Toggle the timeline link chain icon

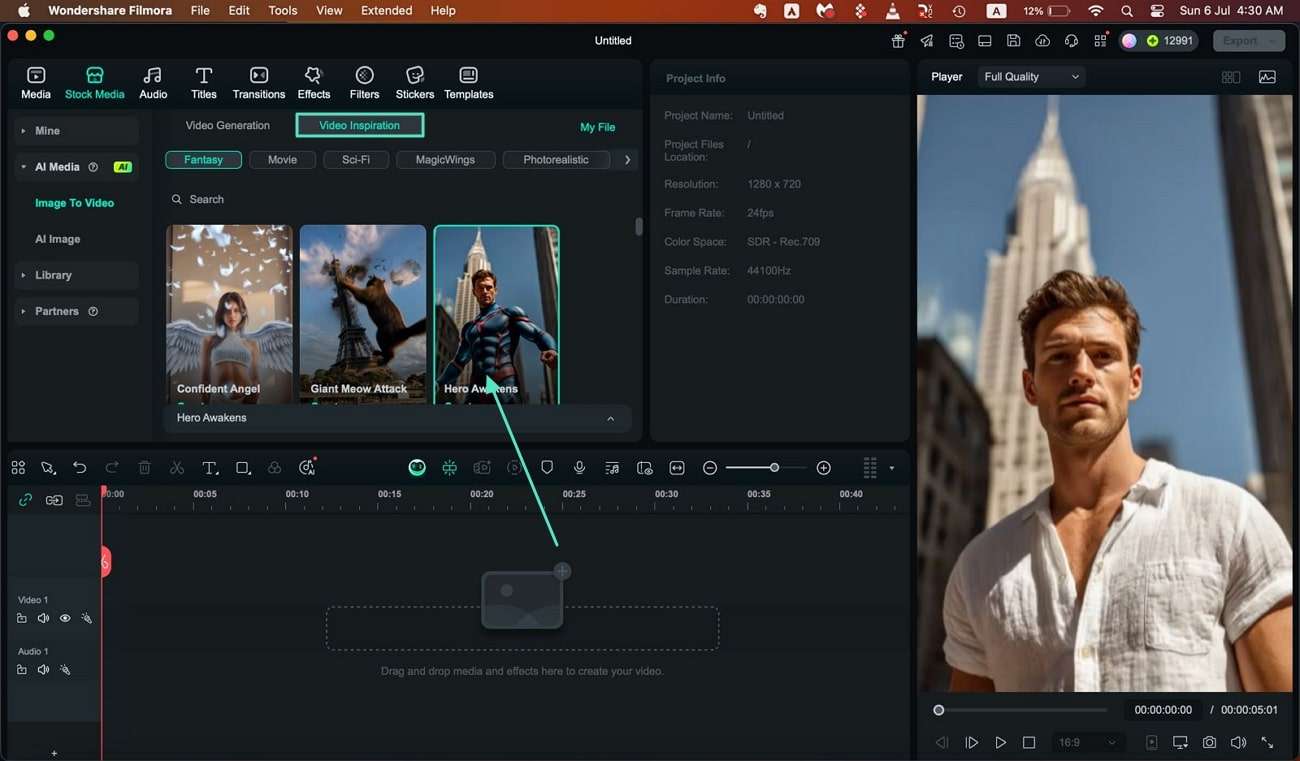pyautogui.click(x=25, y=500)
